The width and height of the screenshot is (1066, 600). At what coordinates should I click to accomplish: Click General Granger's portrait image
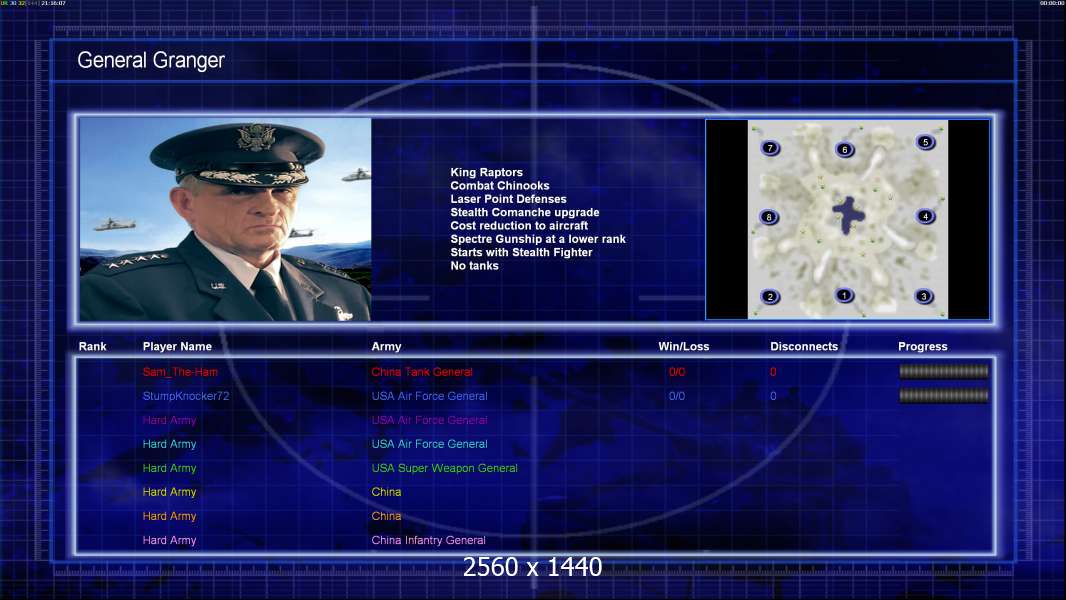coord(225,219)
